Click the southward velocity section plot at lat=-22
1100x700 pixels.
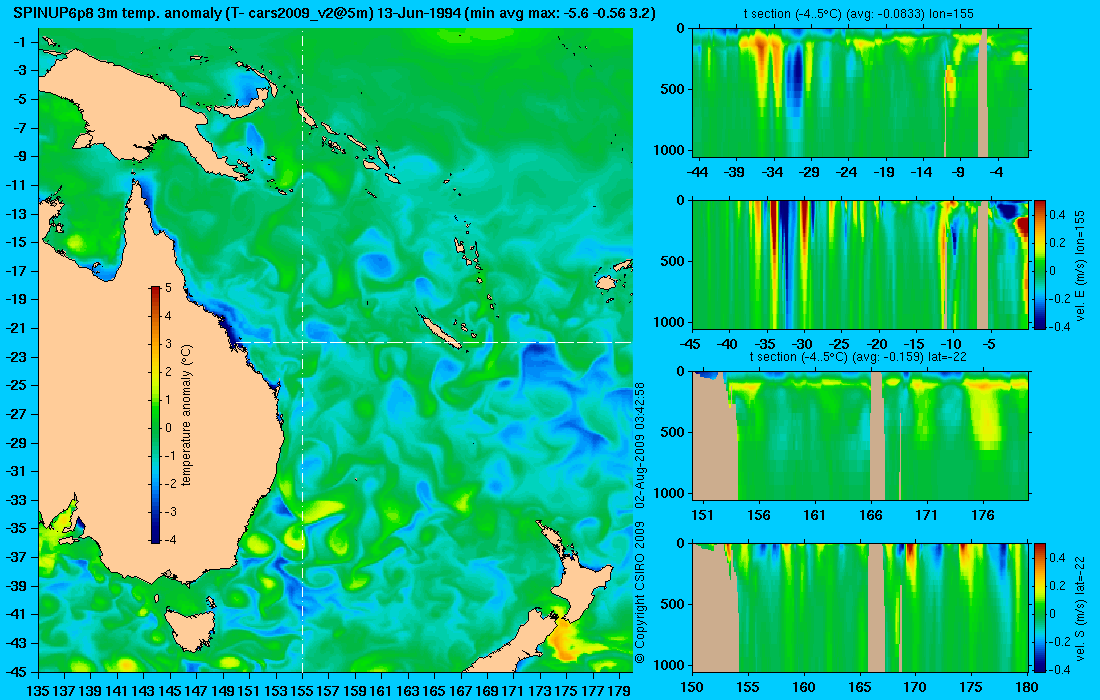click(861, 607)
